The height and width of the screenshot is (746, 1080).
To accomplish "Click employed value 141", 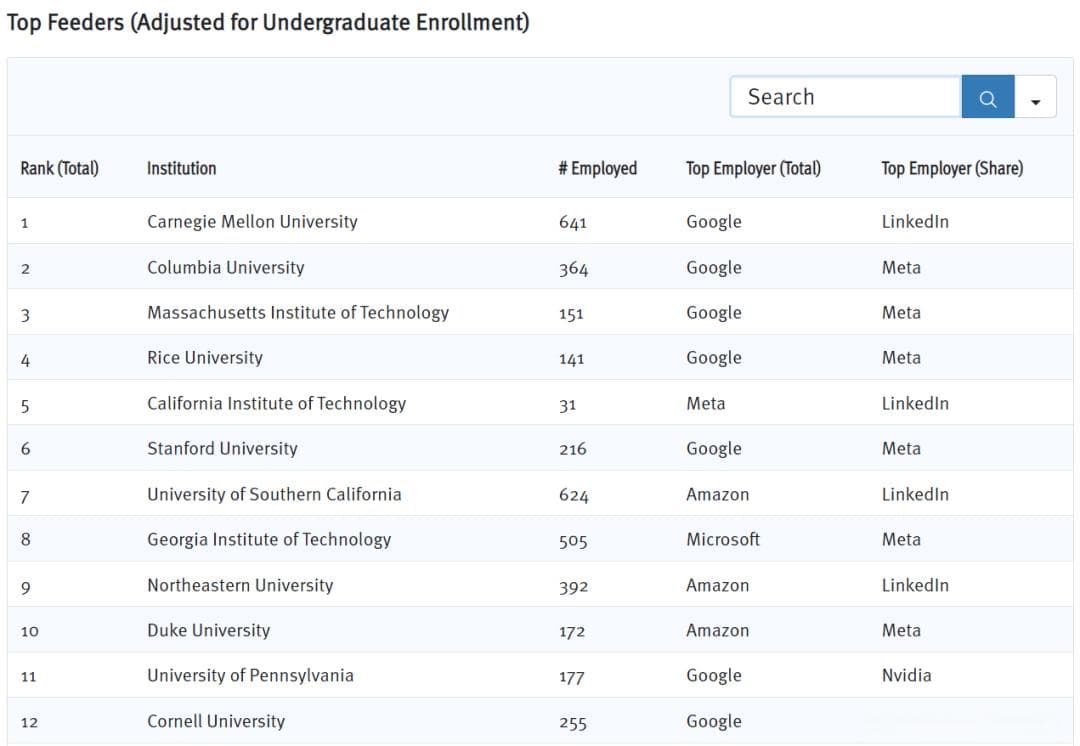I will tap(571, 359).
